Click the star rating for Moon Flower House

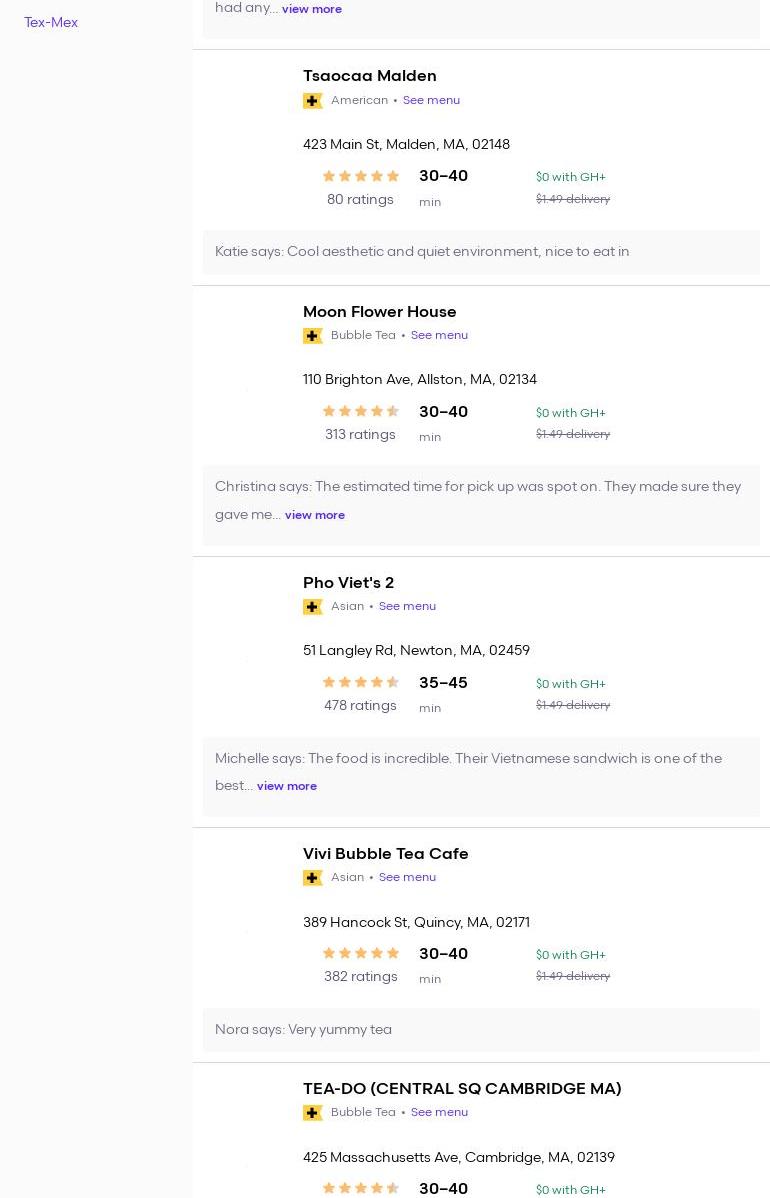coord(361,411)
